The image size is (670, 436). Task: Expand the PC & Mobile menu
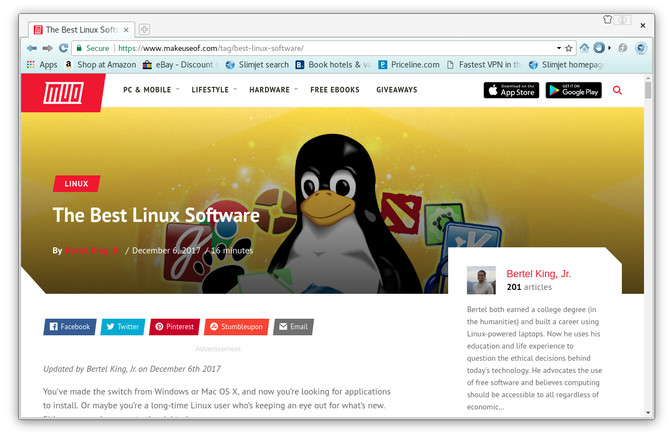[149, 90]
